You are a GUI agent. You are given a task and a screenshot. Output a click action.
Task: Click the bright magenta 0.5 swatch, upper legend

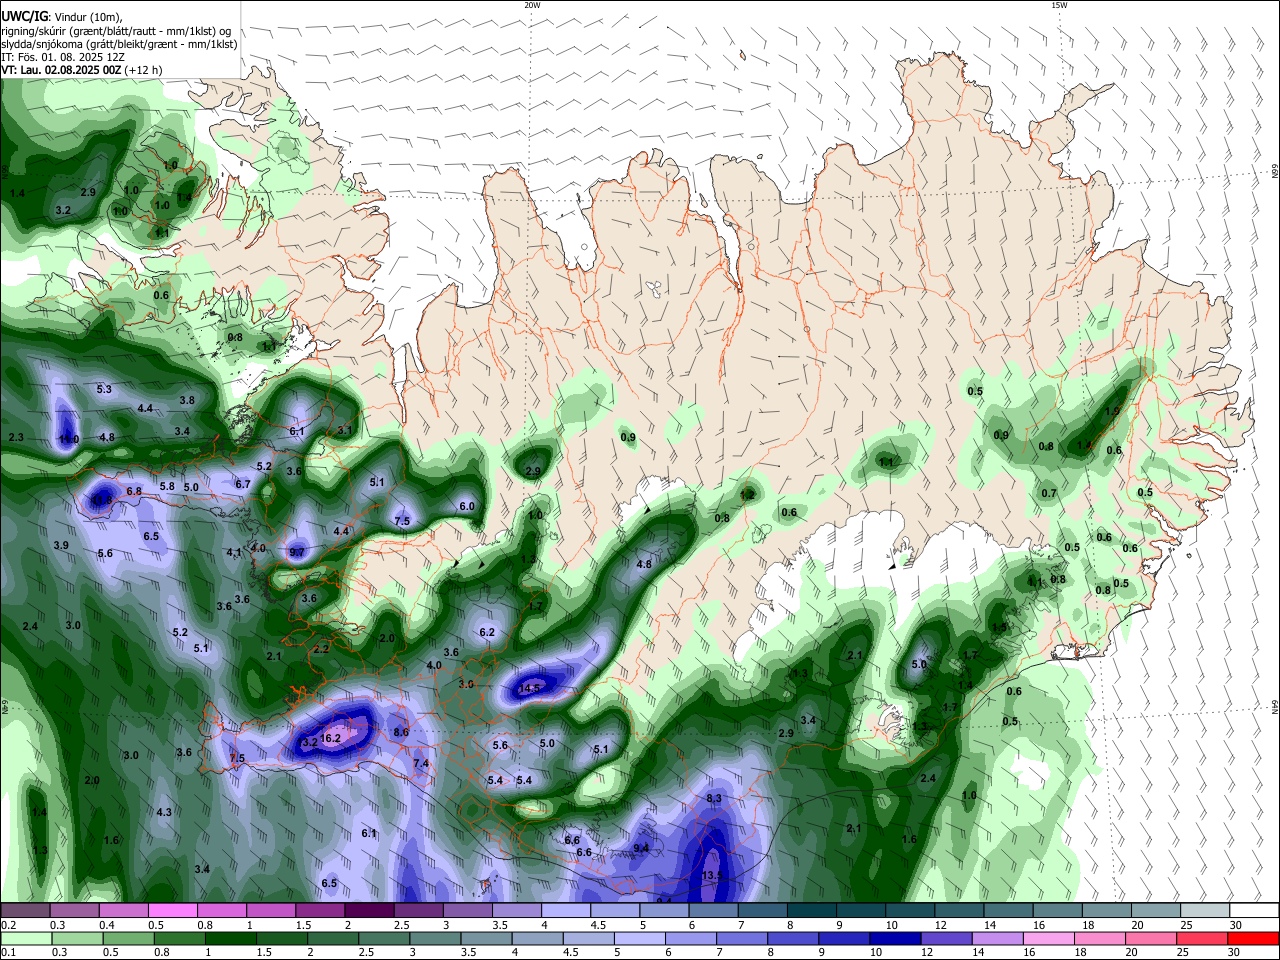point(172,911)
